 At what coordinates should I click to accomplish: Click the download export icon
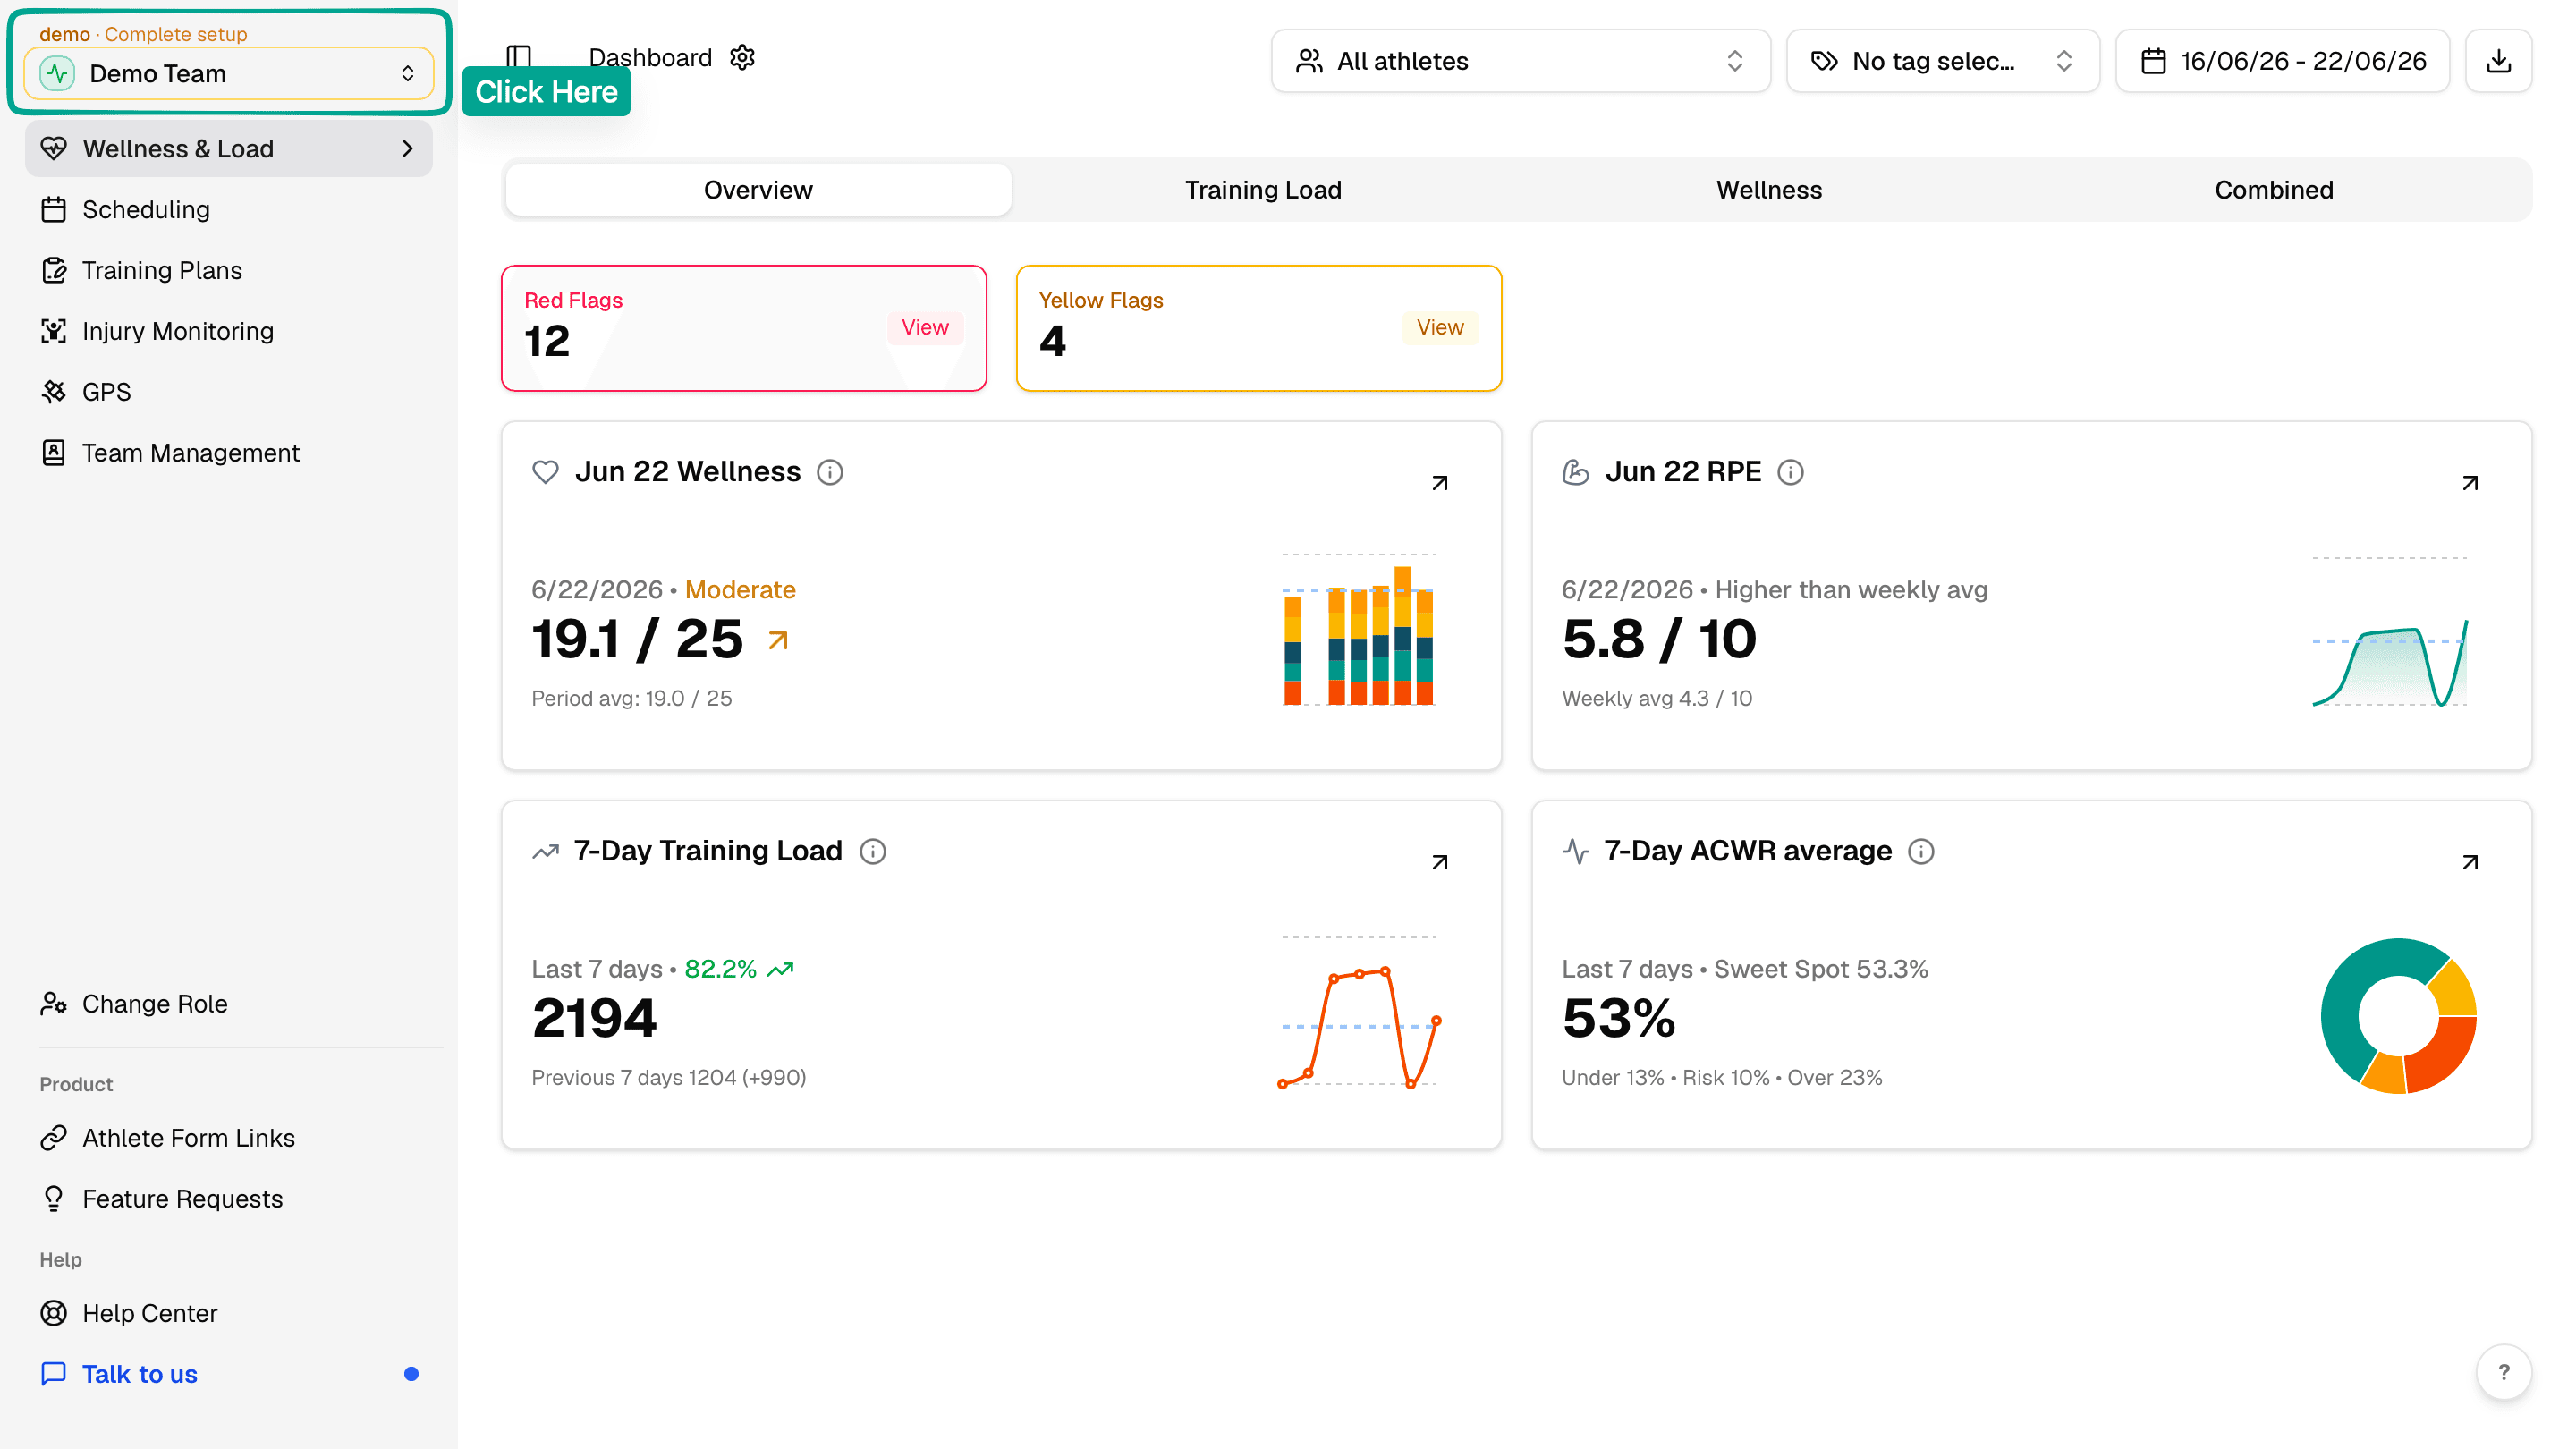tap(2498, 61)
